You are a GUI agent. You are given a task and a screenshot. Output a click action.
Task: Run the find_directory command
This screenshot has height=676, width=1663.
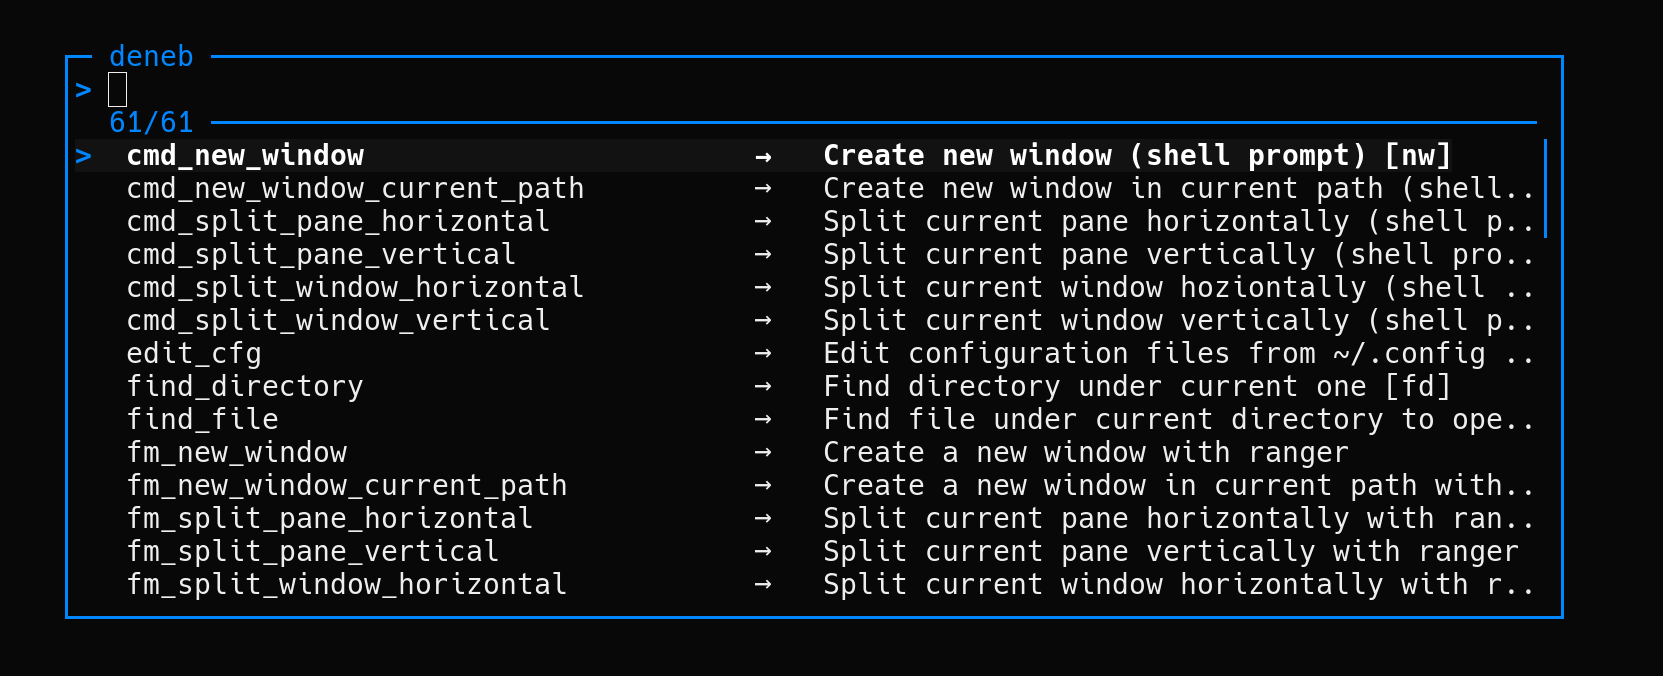coord(244,386)
